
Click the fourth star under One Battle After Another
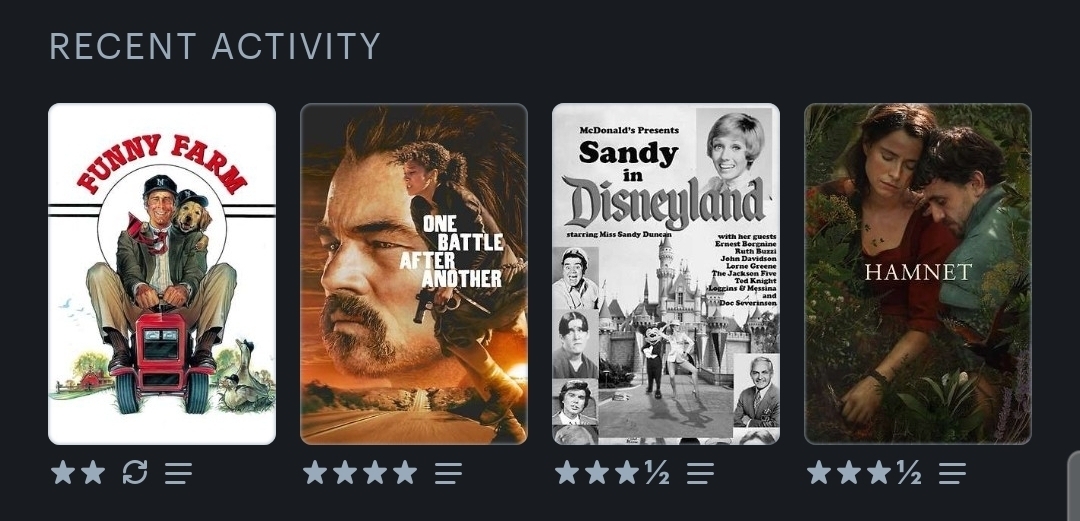(405, 473)
